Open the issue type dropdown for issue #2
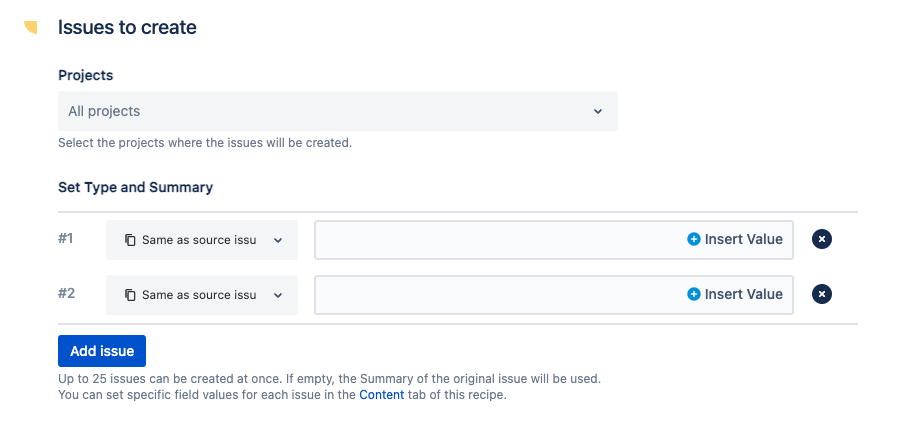The height and width of the screenshot is (431, 905). 201,295
